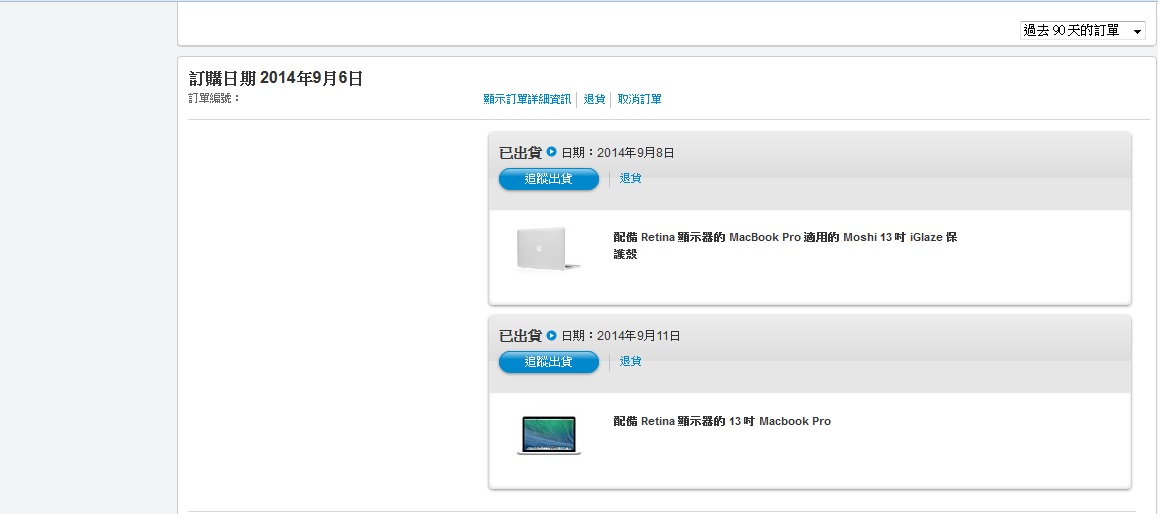Select 已出貨 status for 9月11日 shipment
Screen dimensions: 1158x514
521,336
